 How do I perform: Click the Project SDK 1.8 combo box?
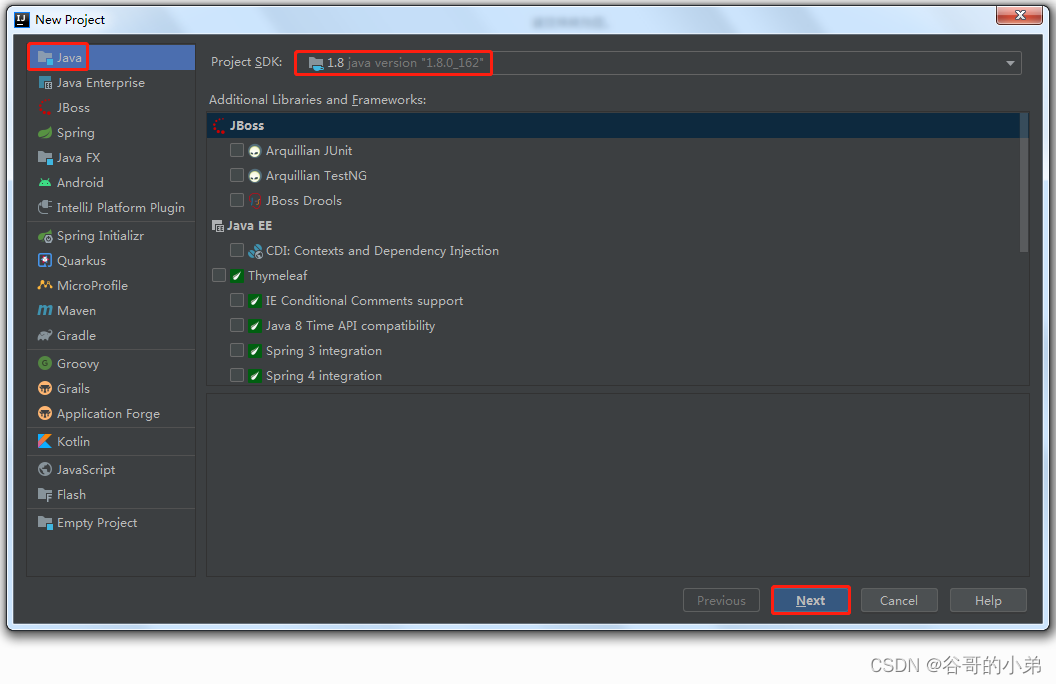(658, 63)
